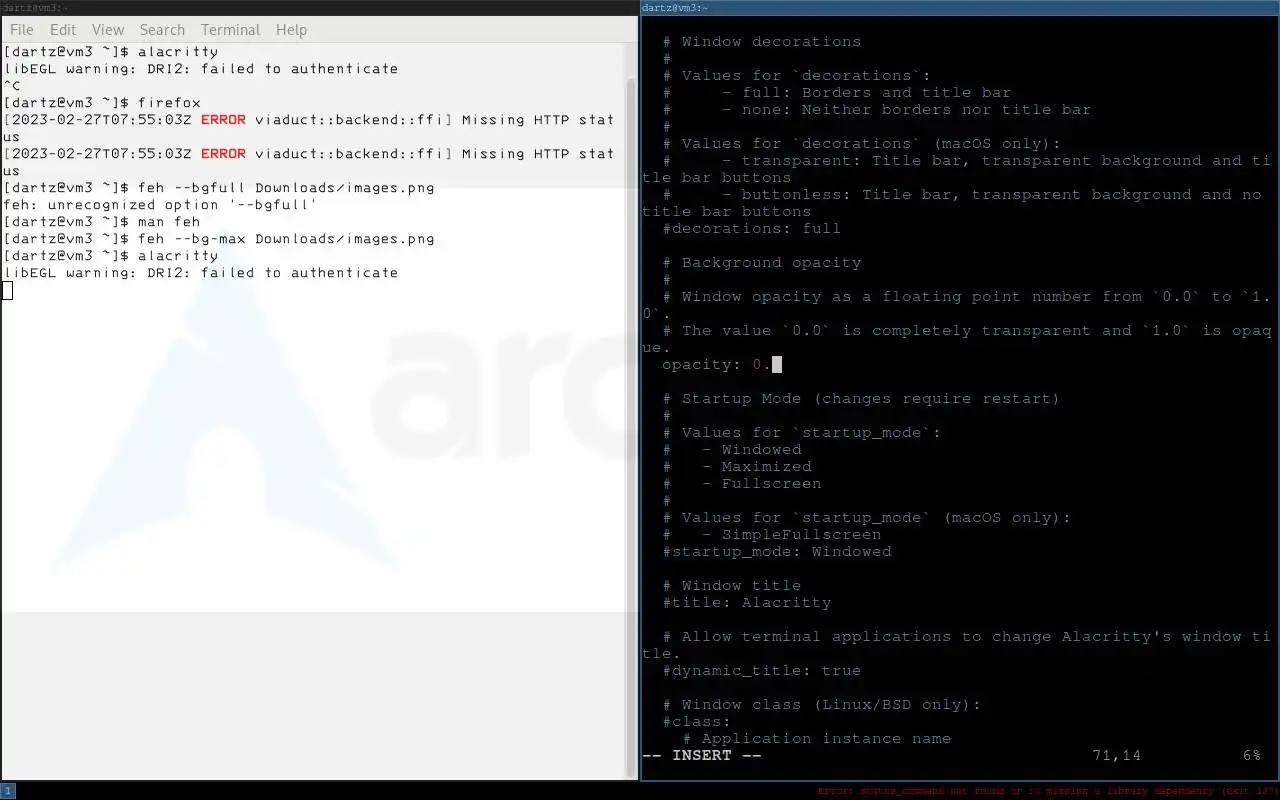Click the '- full: Borders and title bar' line
This screenshot has width=1280, height=800.
836,93
